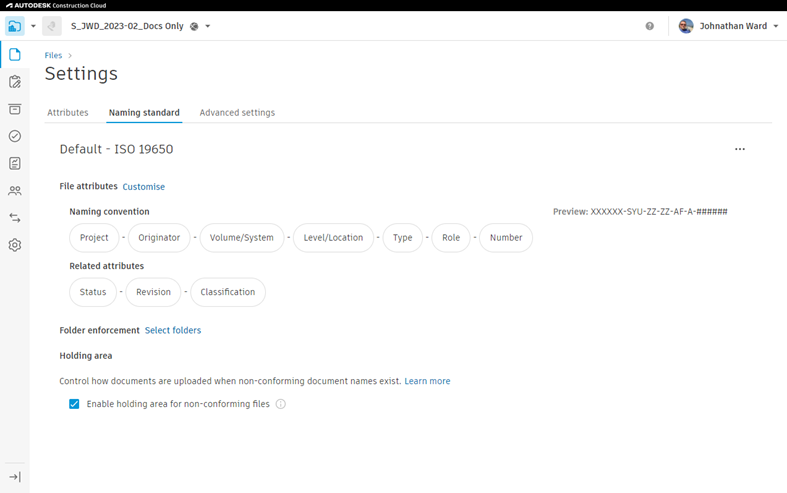Image resolution: width=787 pixels, height=493 pixels.
Task: Open the Members sidebar icon
Action: coord(15,191)
